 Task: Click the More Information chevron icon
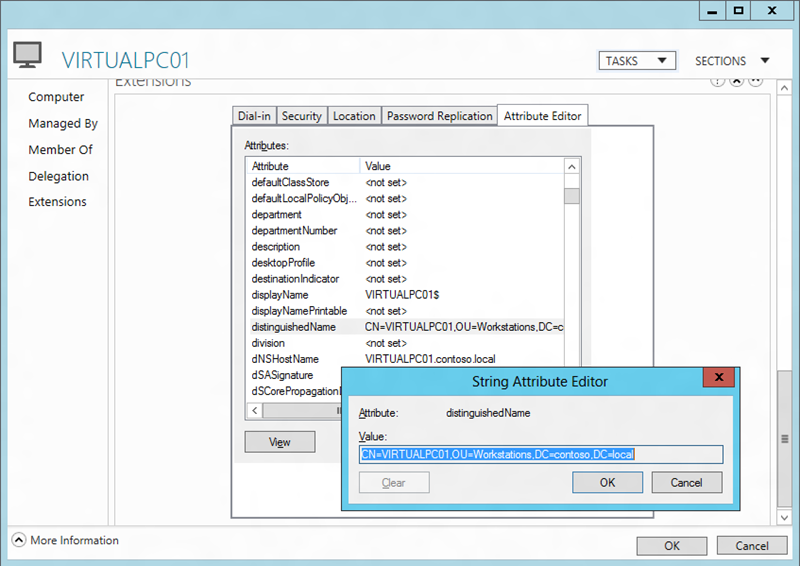point(19,541)
